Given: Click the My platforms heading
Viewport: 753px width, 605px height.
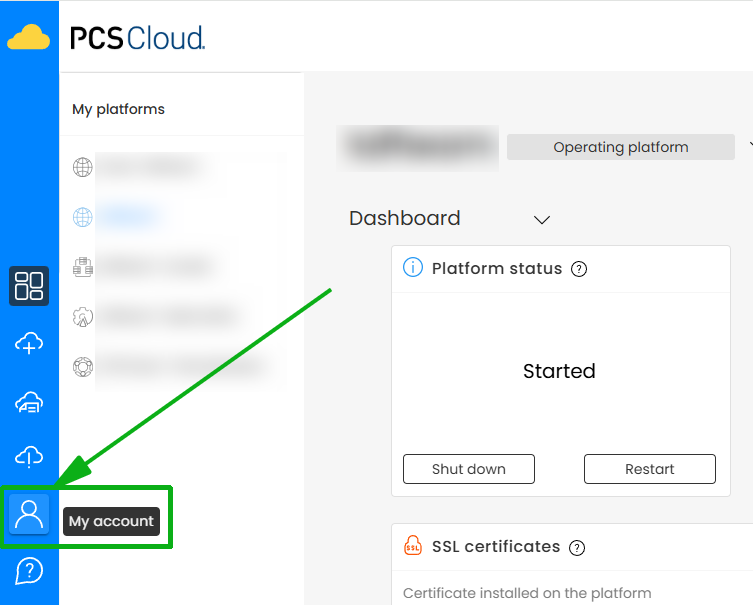Looking at the screenshot, I should pyautogui.click(x=118, y=109).
